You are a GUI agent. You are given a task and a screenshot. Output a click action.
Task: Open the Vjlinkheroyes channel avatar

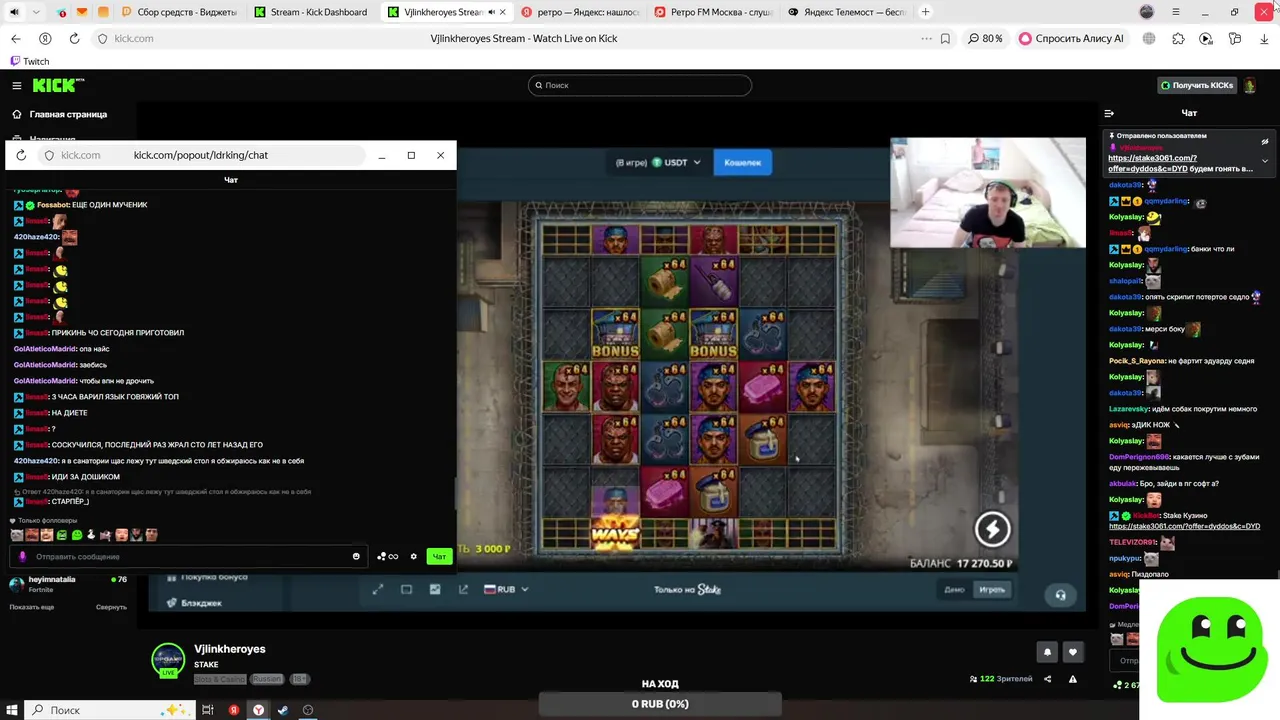pyautogui.click(x=168, y=660)
